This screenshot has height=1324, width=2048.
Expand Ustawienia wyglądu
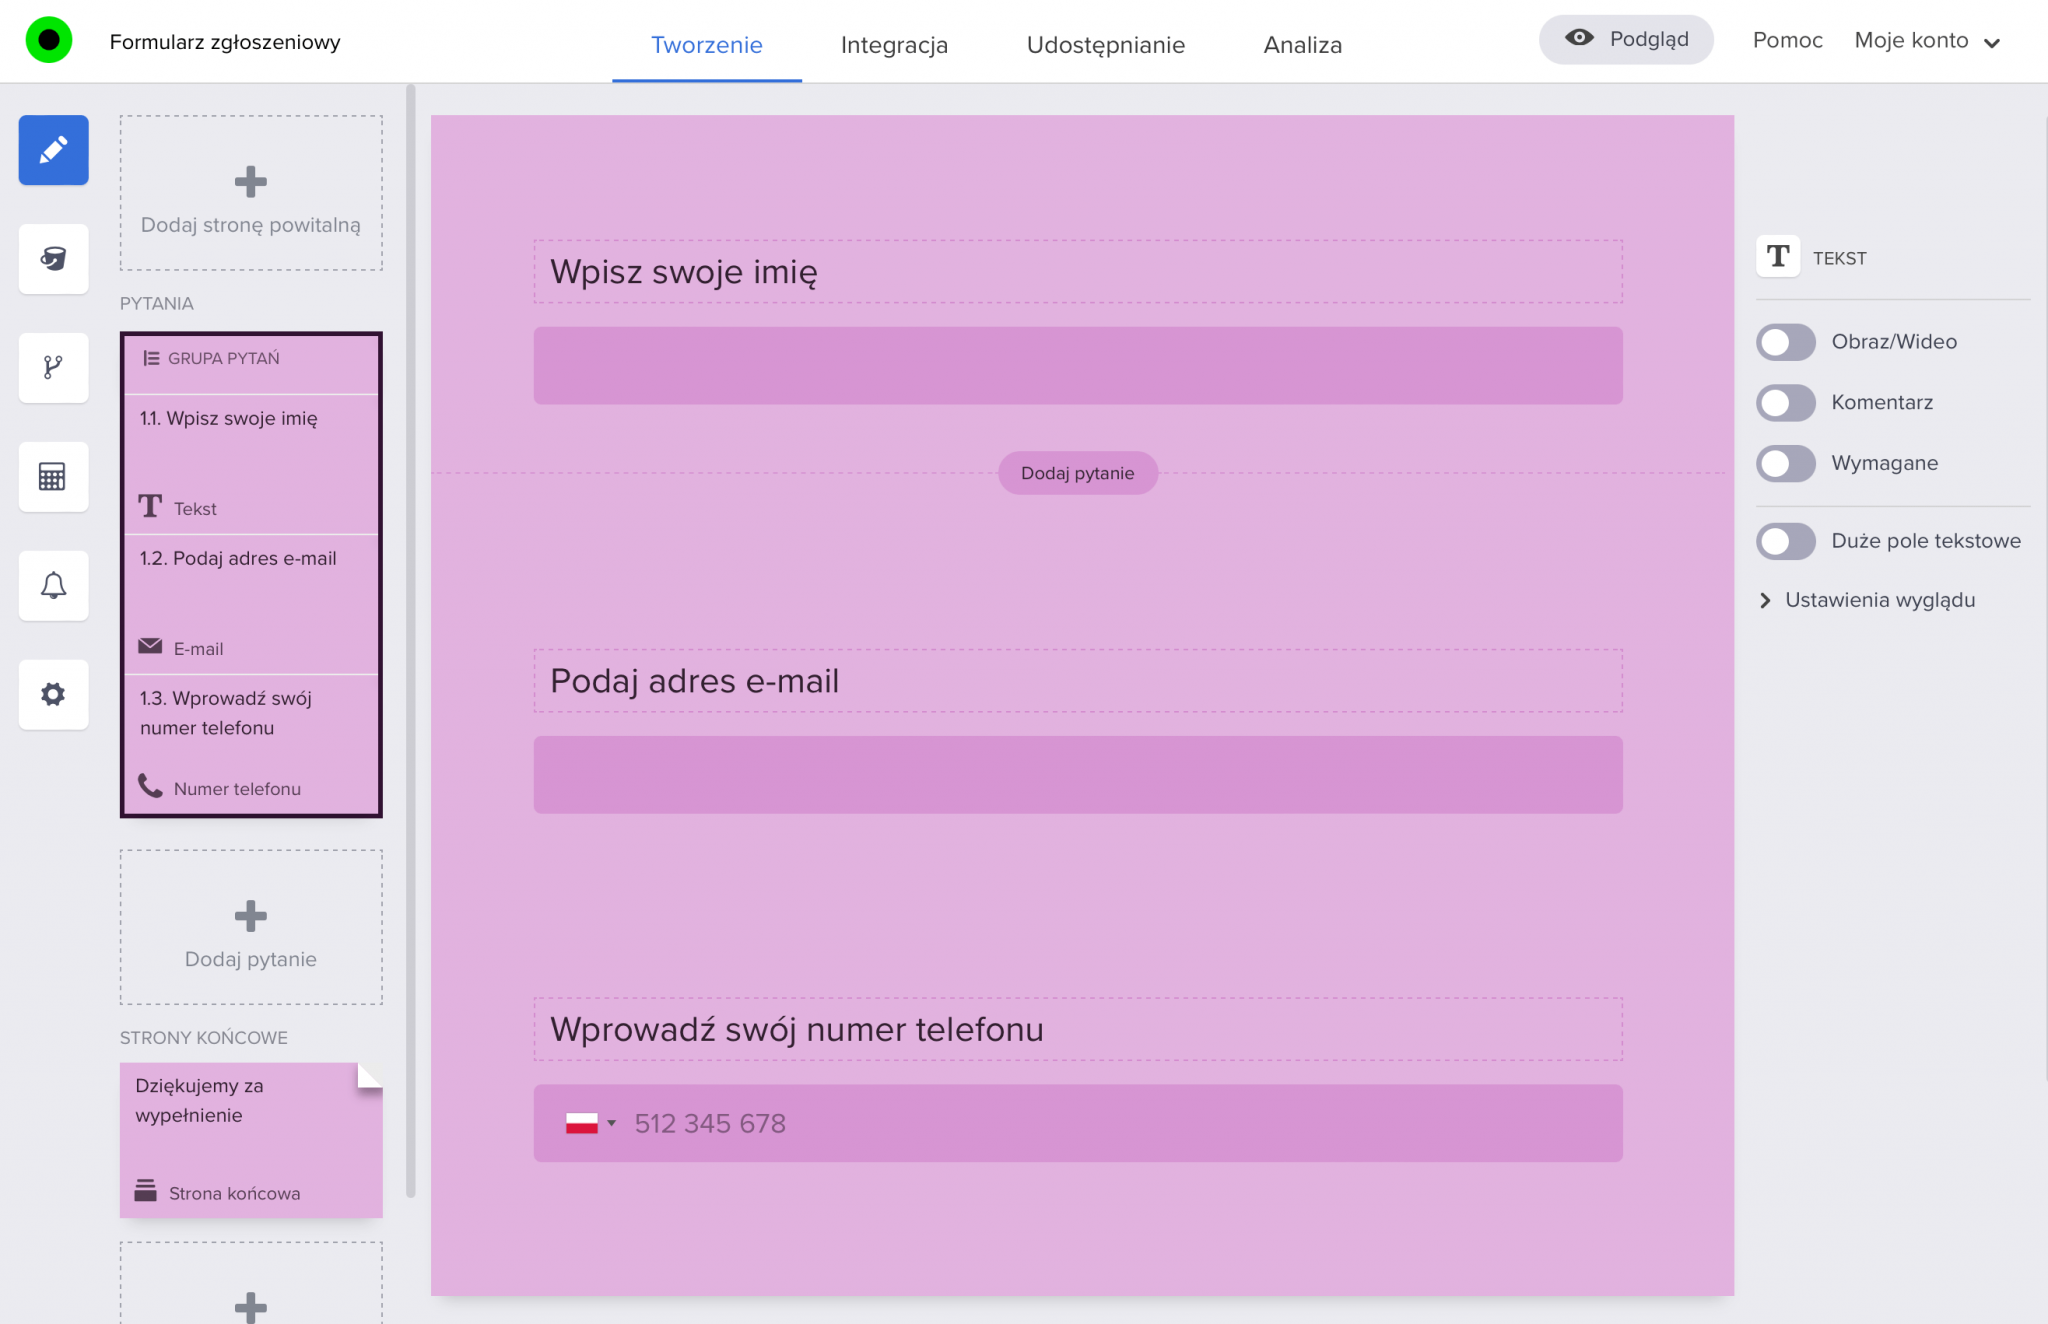pos(1880,600)
